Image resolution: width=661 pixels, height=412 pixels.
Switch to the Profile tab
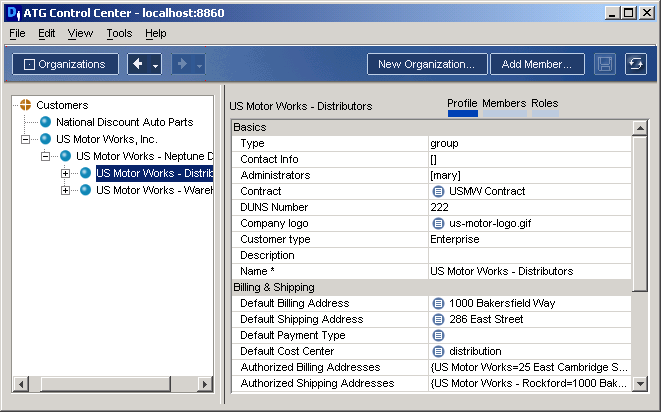pyautogui.click(x=462, y=107)
